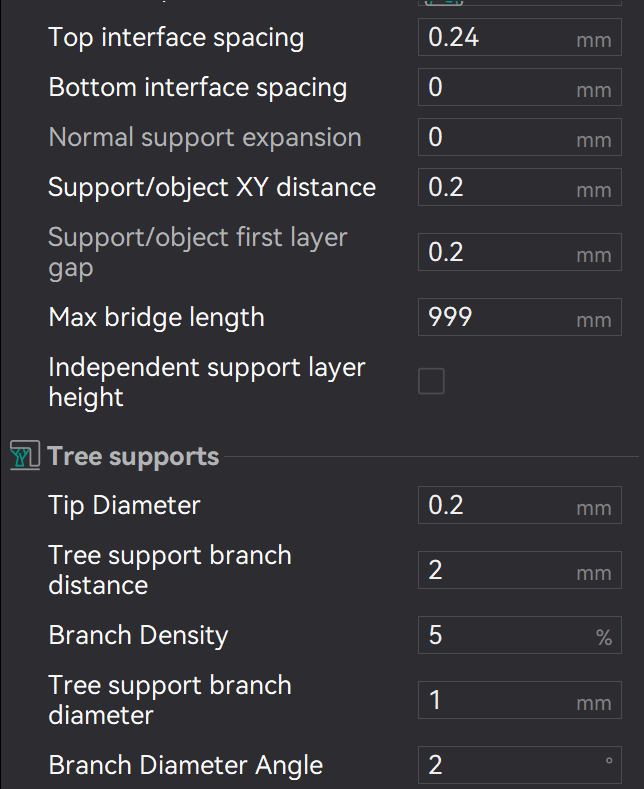Select the Bottom interface spacing input box
The image size is (644, 789).
[495, 88]
